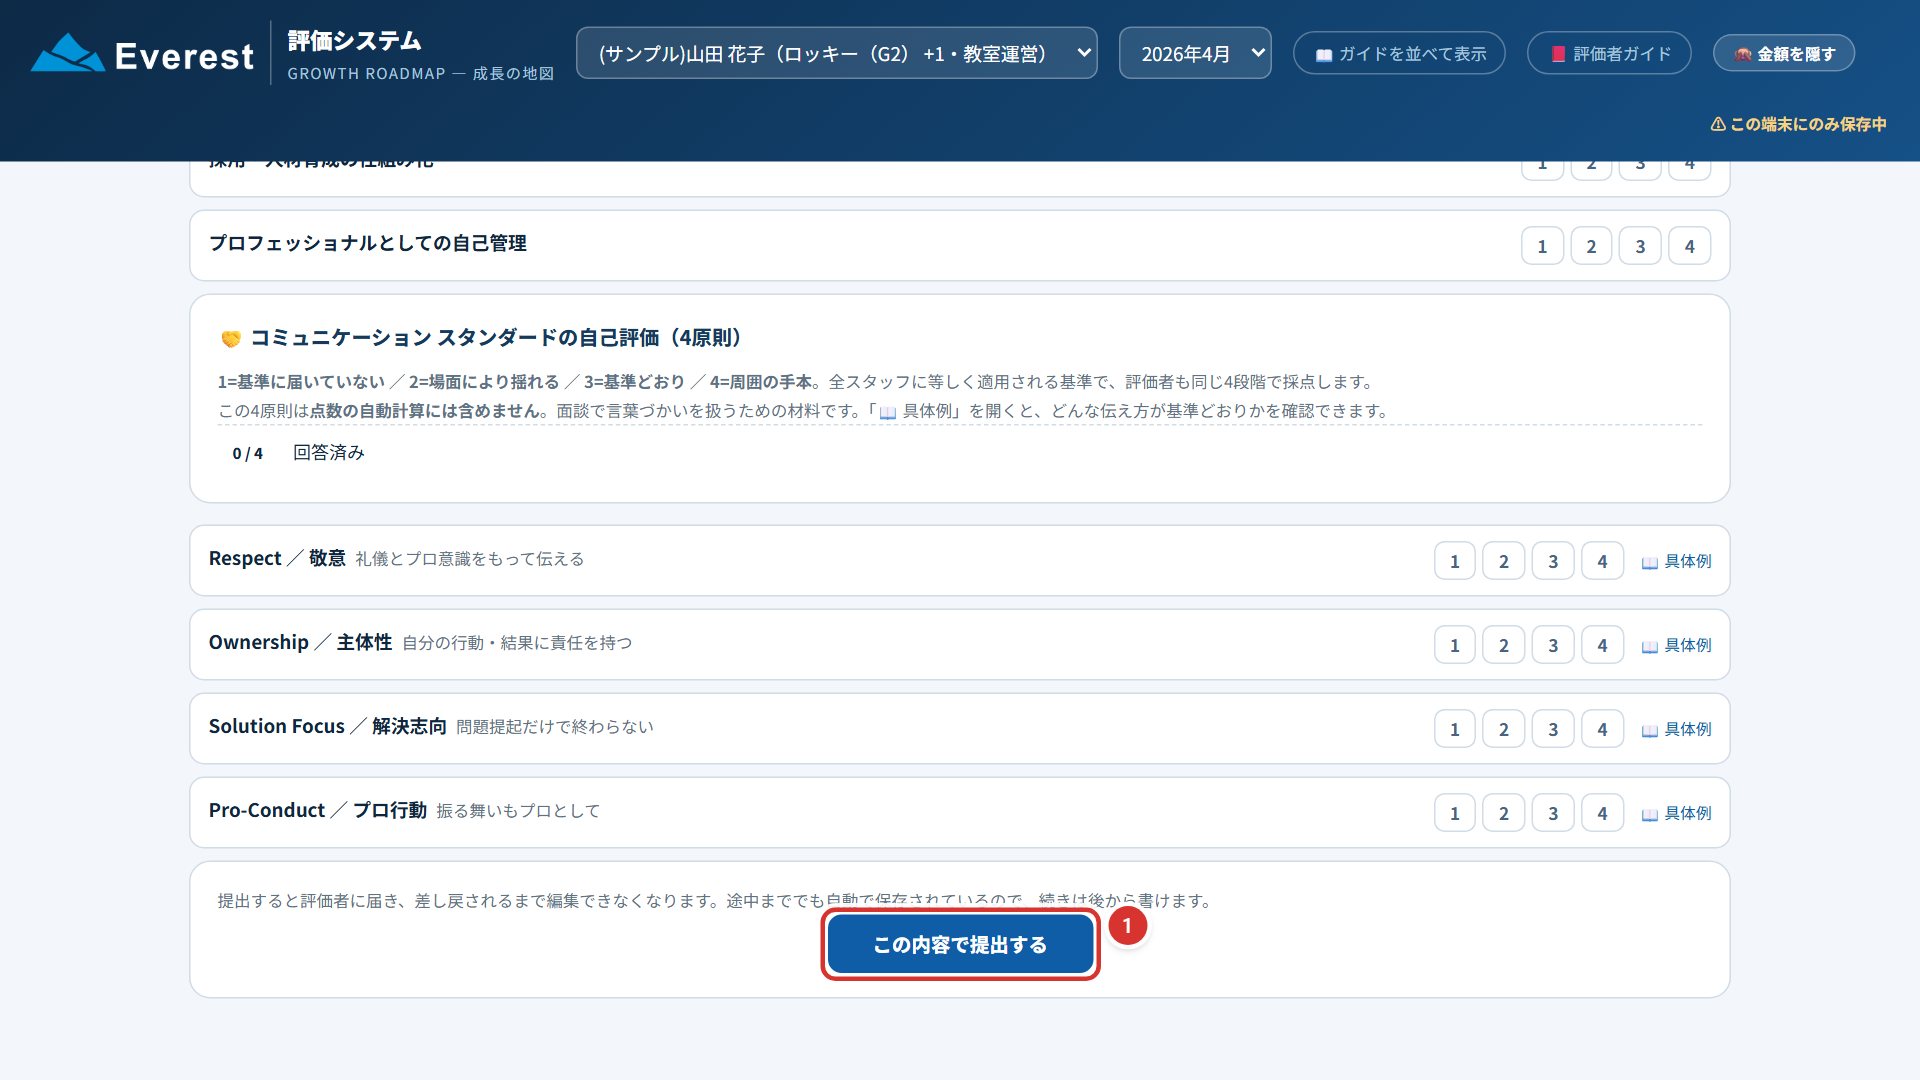Open 具体例 for the Respect row

point(1677,561)
